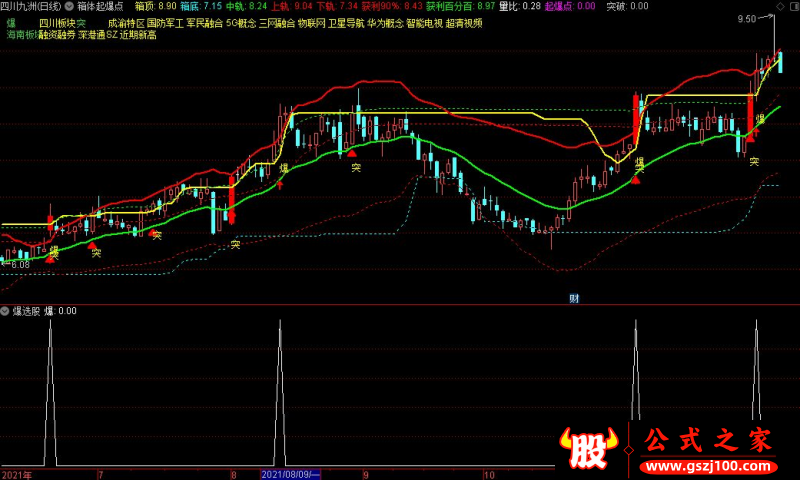The height and width of the screenshot is (480, 800).
Task: Open the 三网融合 concept tag
Action: click(x=277, y=23)
